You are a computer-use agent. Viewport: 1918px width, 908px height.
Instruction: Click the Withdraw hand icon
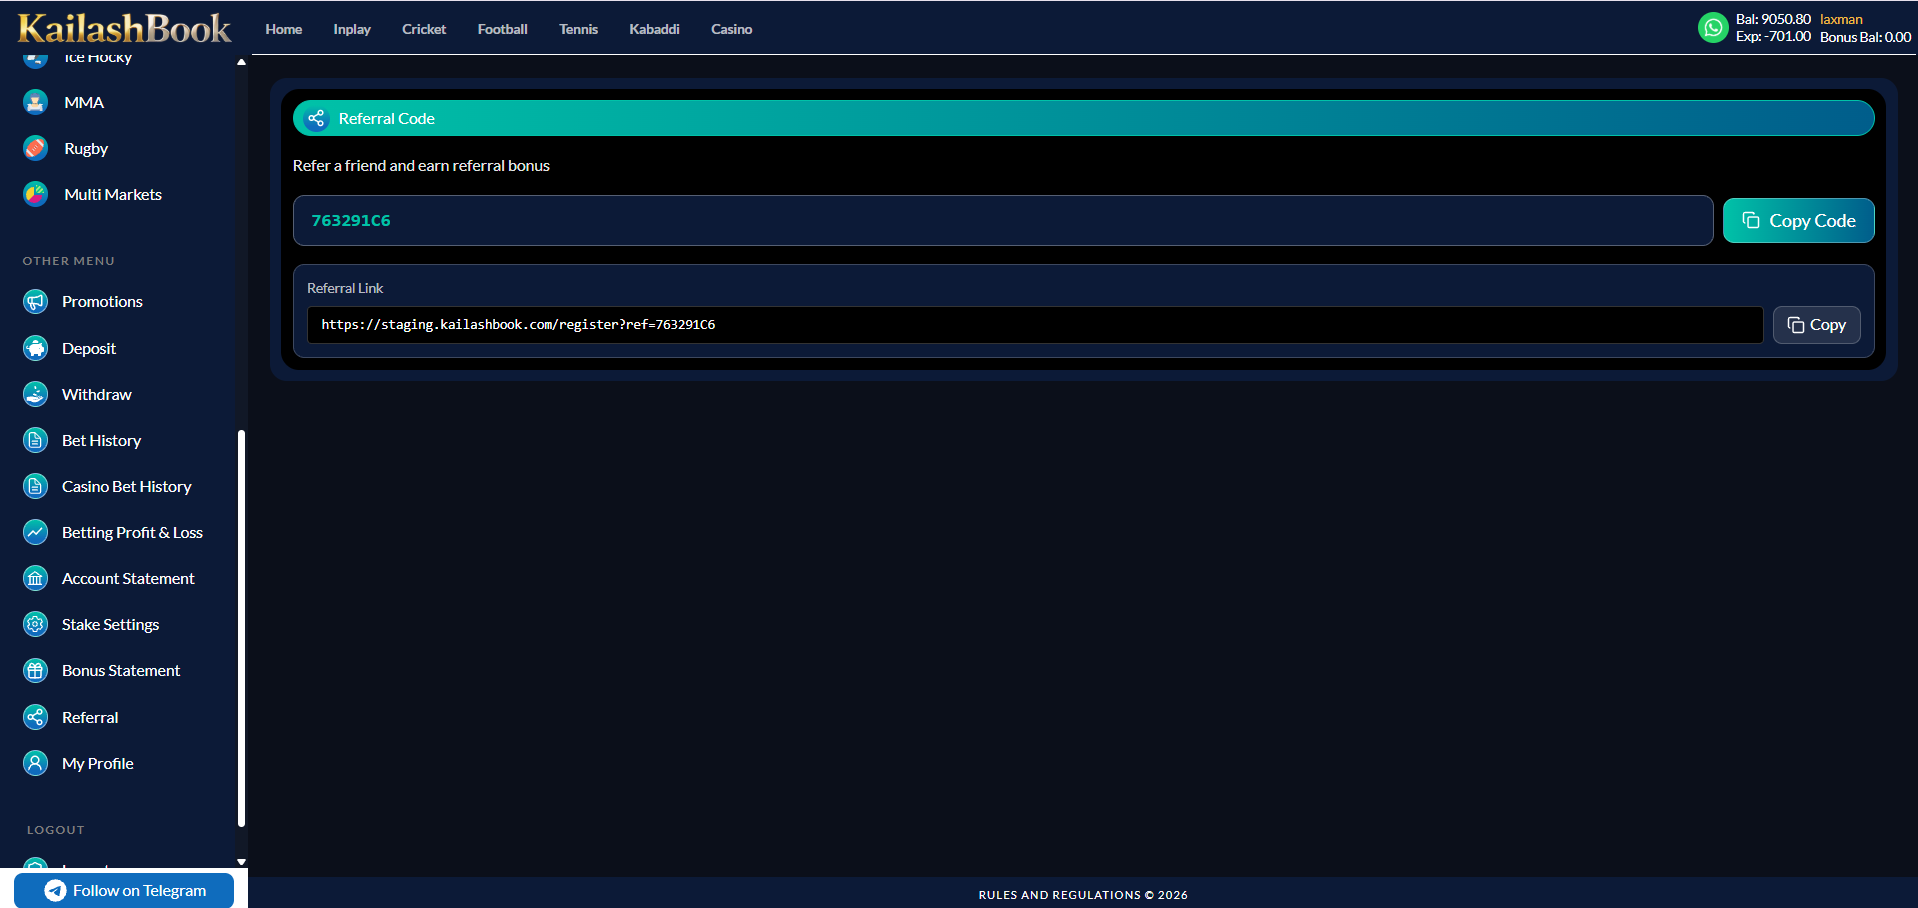35,394
